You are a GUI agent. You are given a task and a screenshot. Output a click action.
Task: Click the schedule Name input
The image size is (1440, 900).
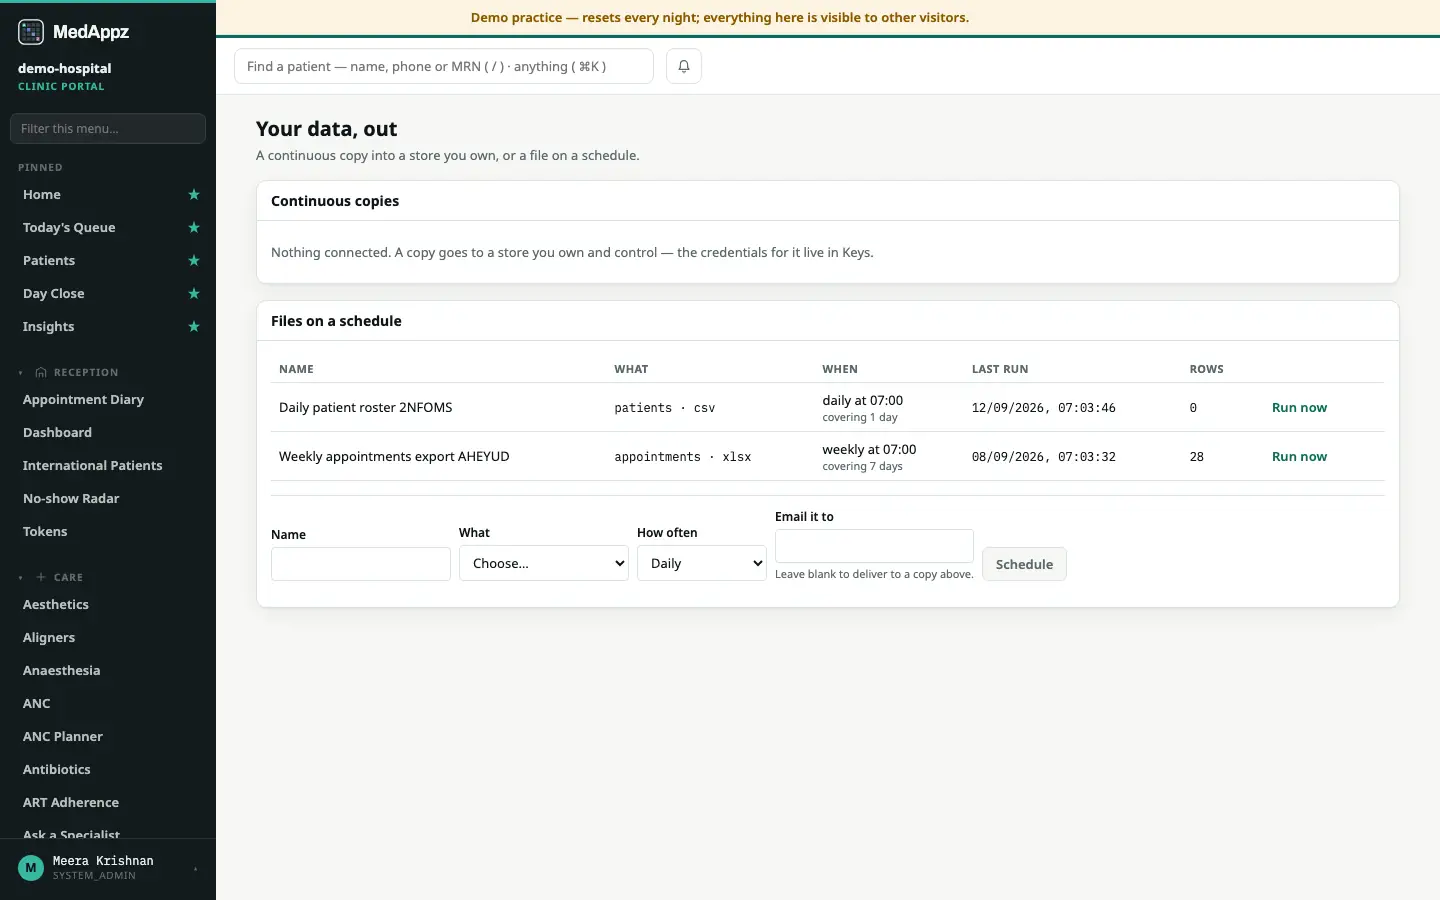tap(361, 564)
